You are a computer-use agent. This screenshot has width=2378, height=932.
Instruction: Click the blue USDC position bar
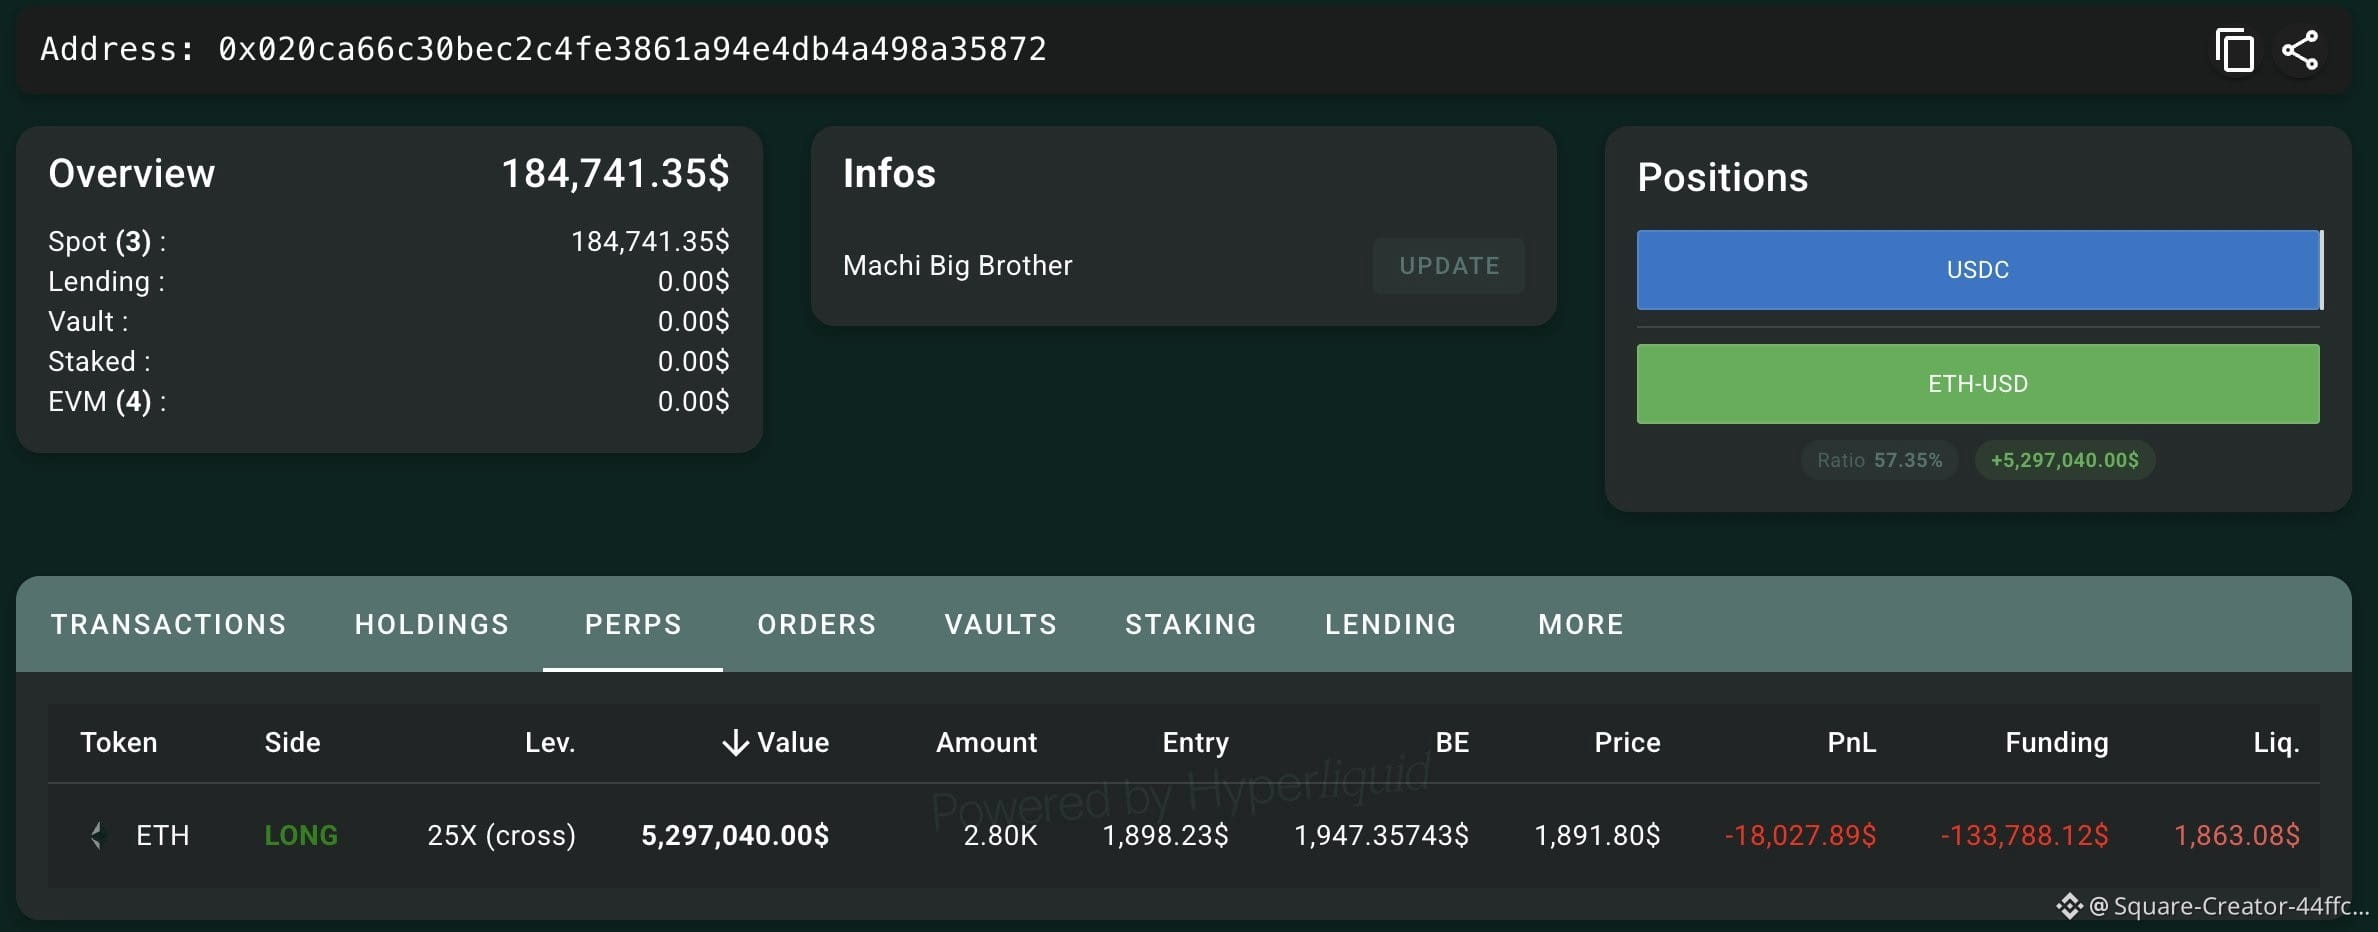[x=1978, y=270]
